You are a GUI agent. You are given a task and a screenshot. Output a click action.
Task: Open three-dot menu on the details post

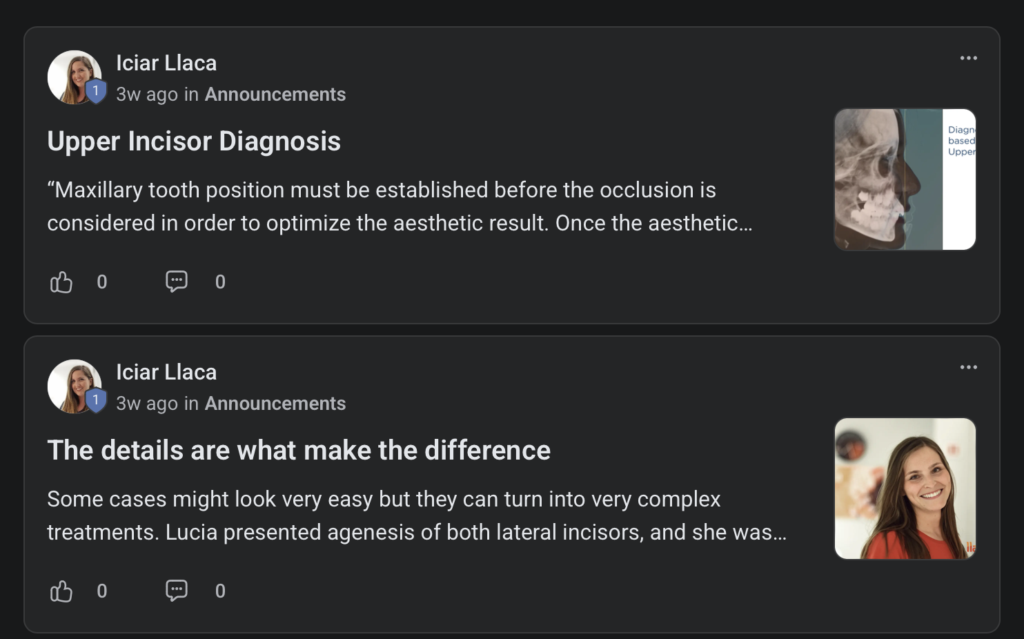(968, 367)
